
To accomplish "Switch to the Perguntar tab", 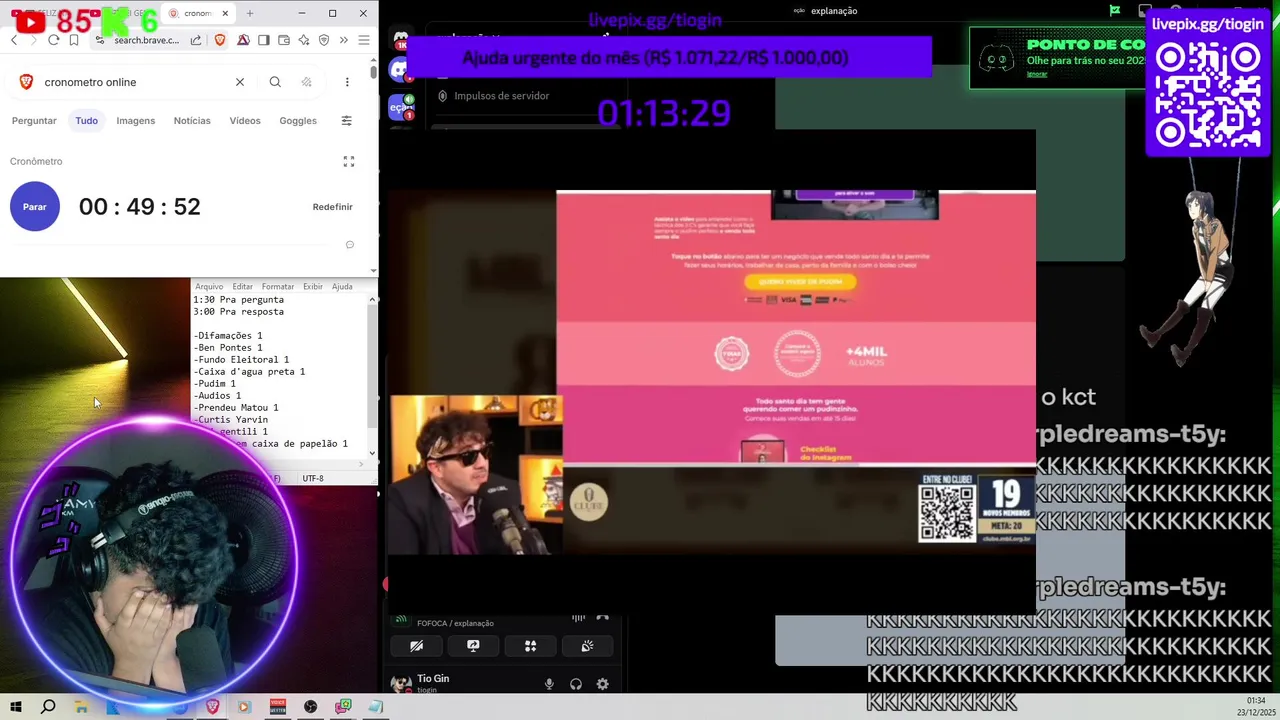I will [x=34, y=121].
